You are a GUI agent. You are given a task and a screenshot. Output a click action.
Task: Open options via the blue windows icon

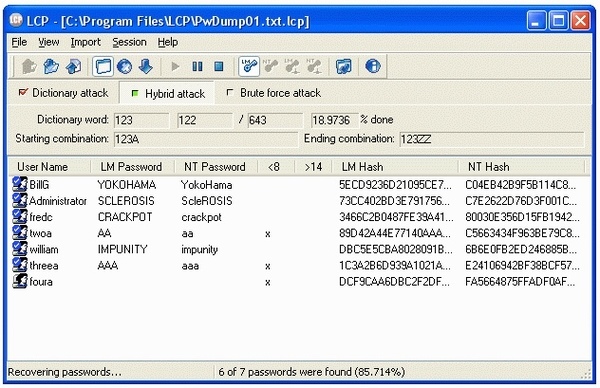pyautogui.click(x=343, y=67)
